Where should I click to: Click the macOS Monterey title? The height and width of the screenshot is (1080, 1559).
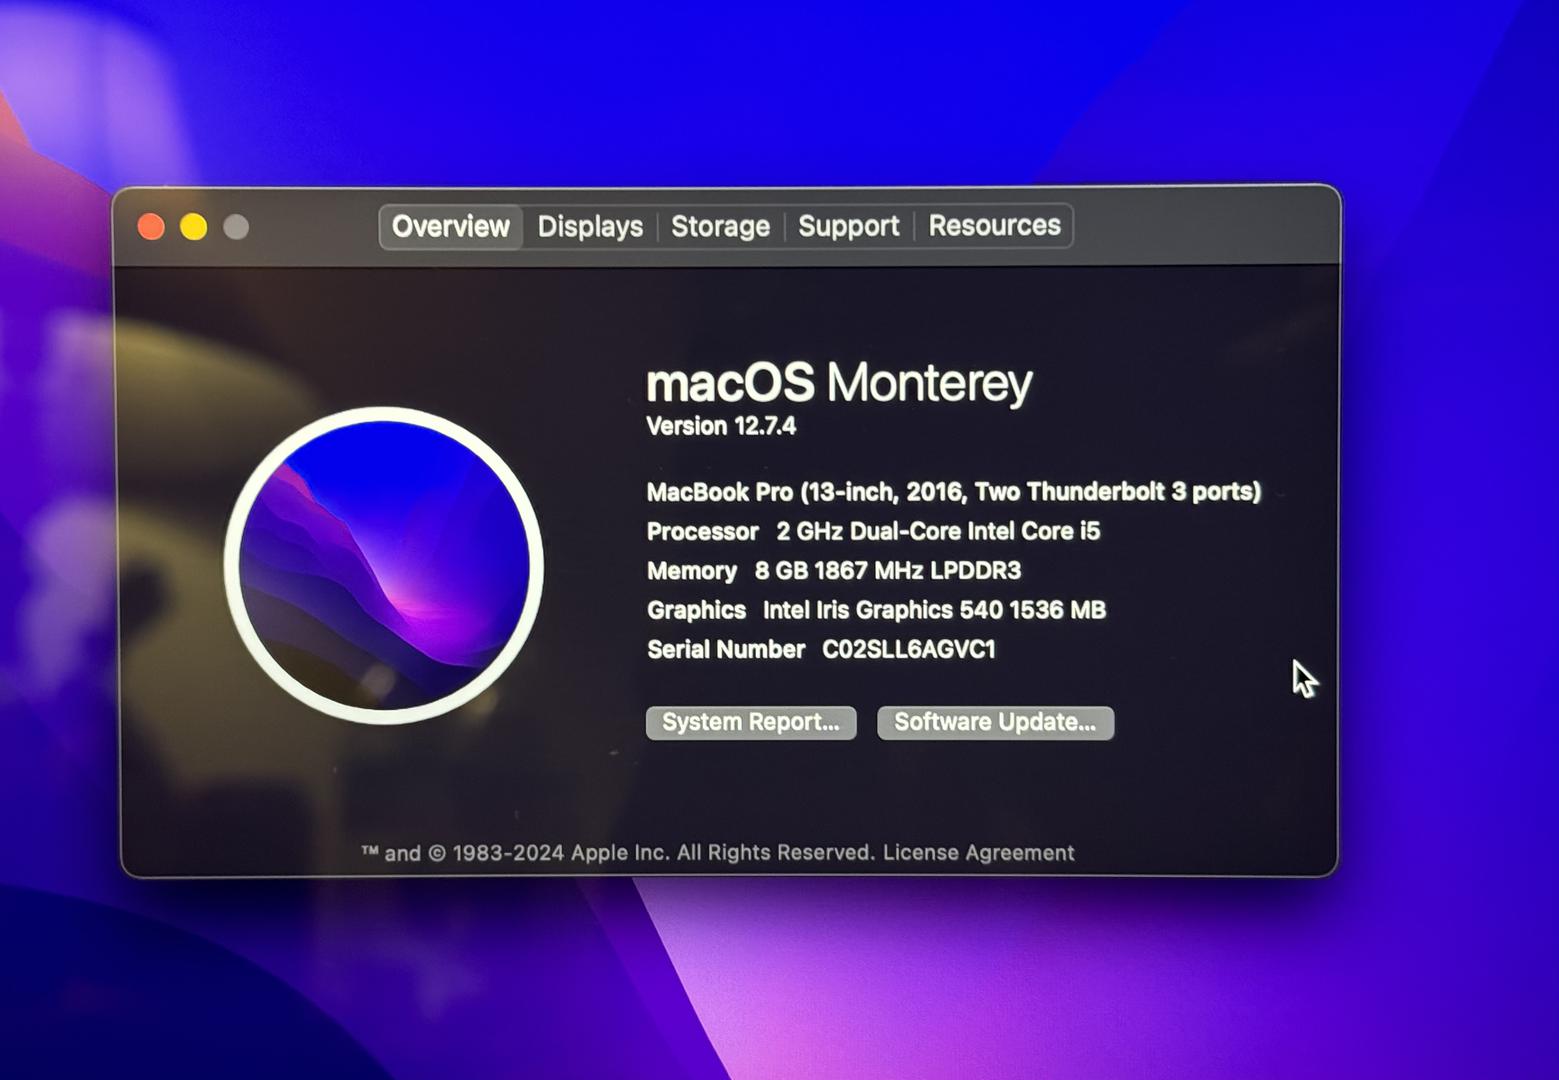click(x=839, y=384)
